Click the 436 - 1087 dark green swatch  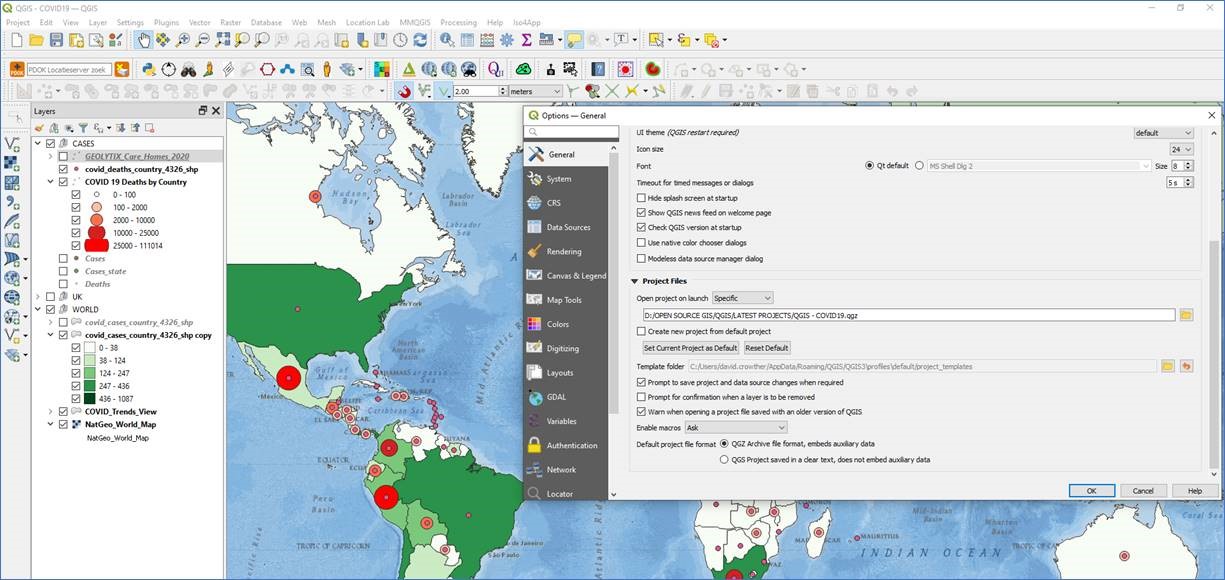pos(89,398)
